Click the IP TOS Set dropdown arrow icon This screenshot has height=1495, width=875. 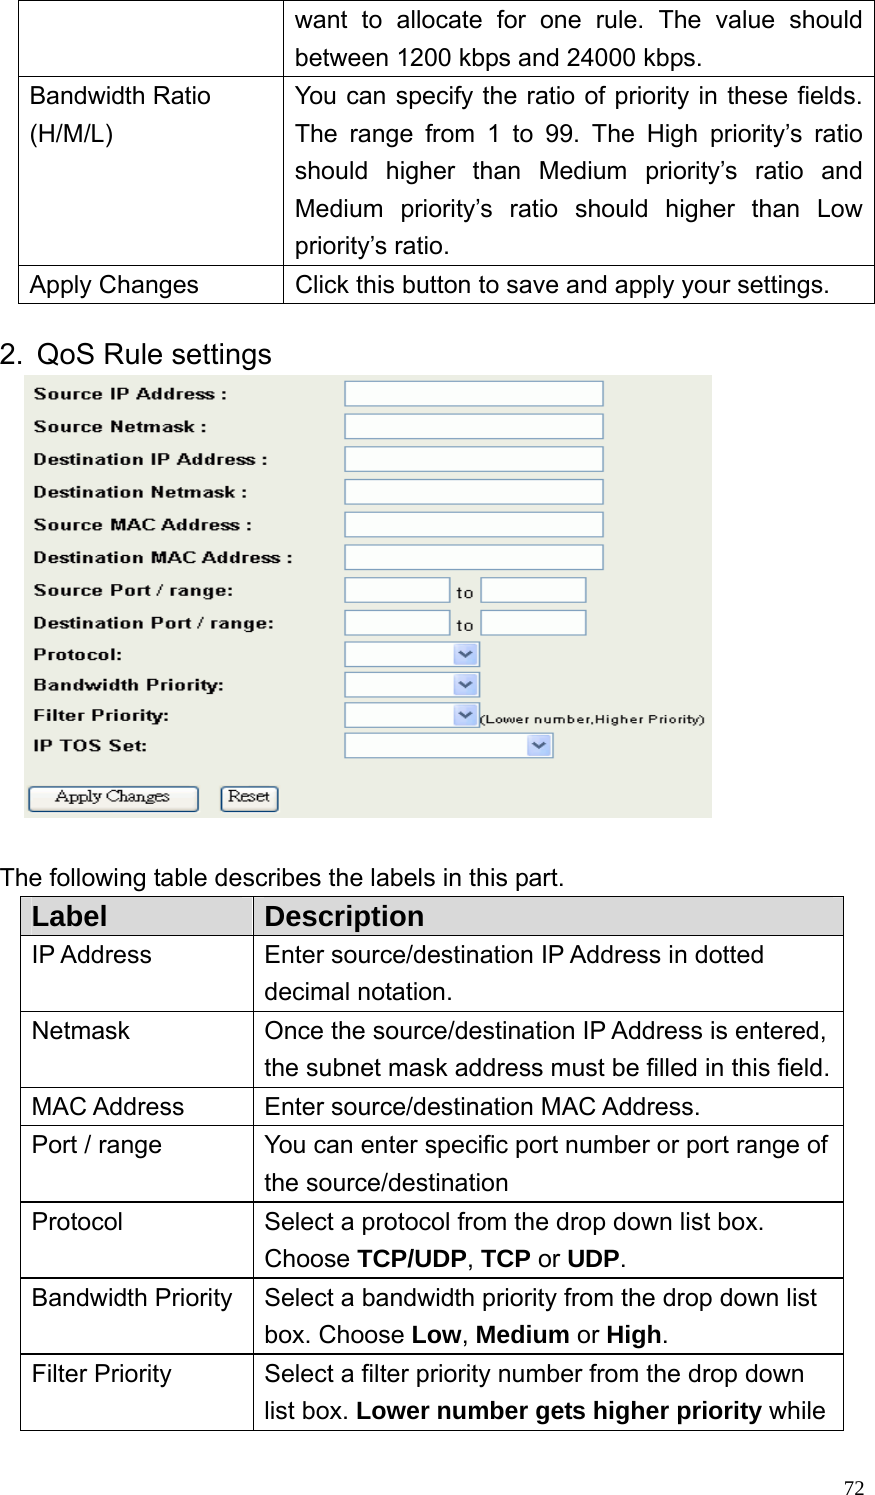click(539, 745)
